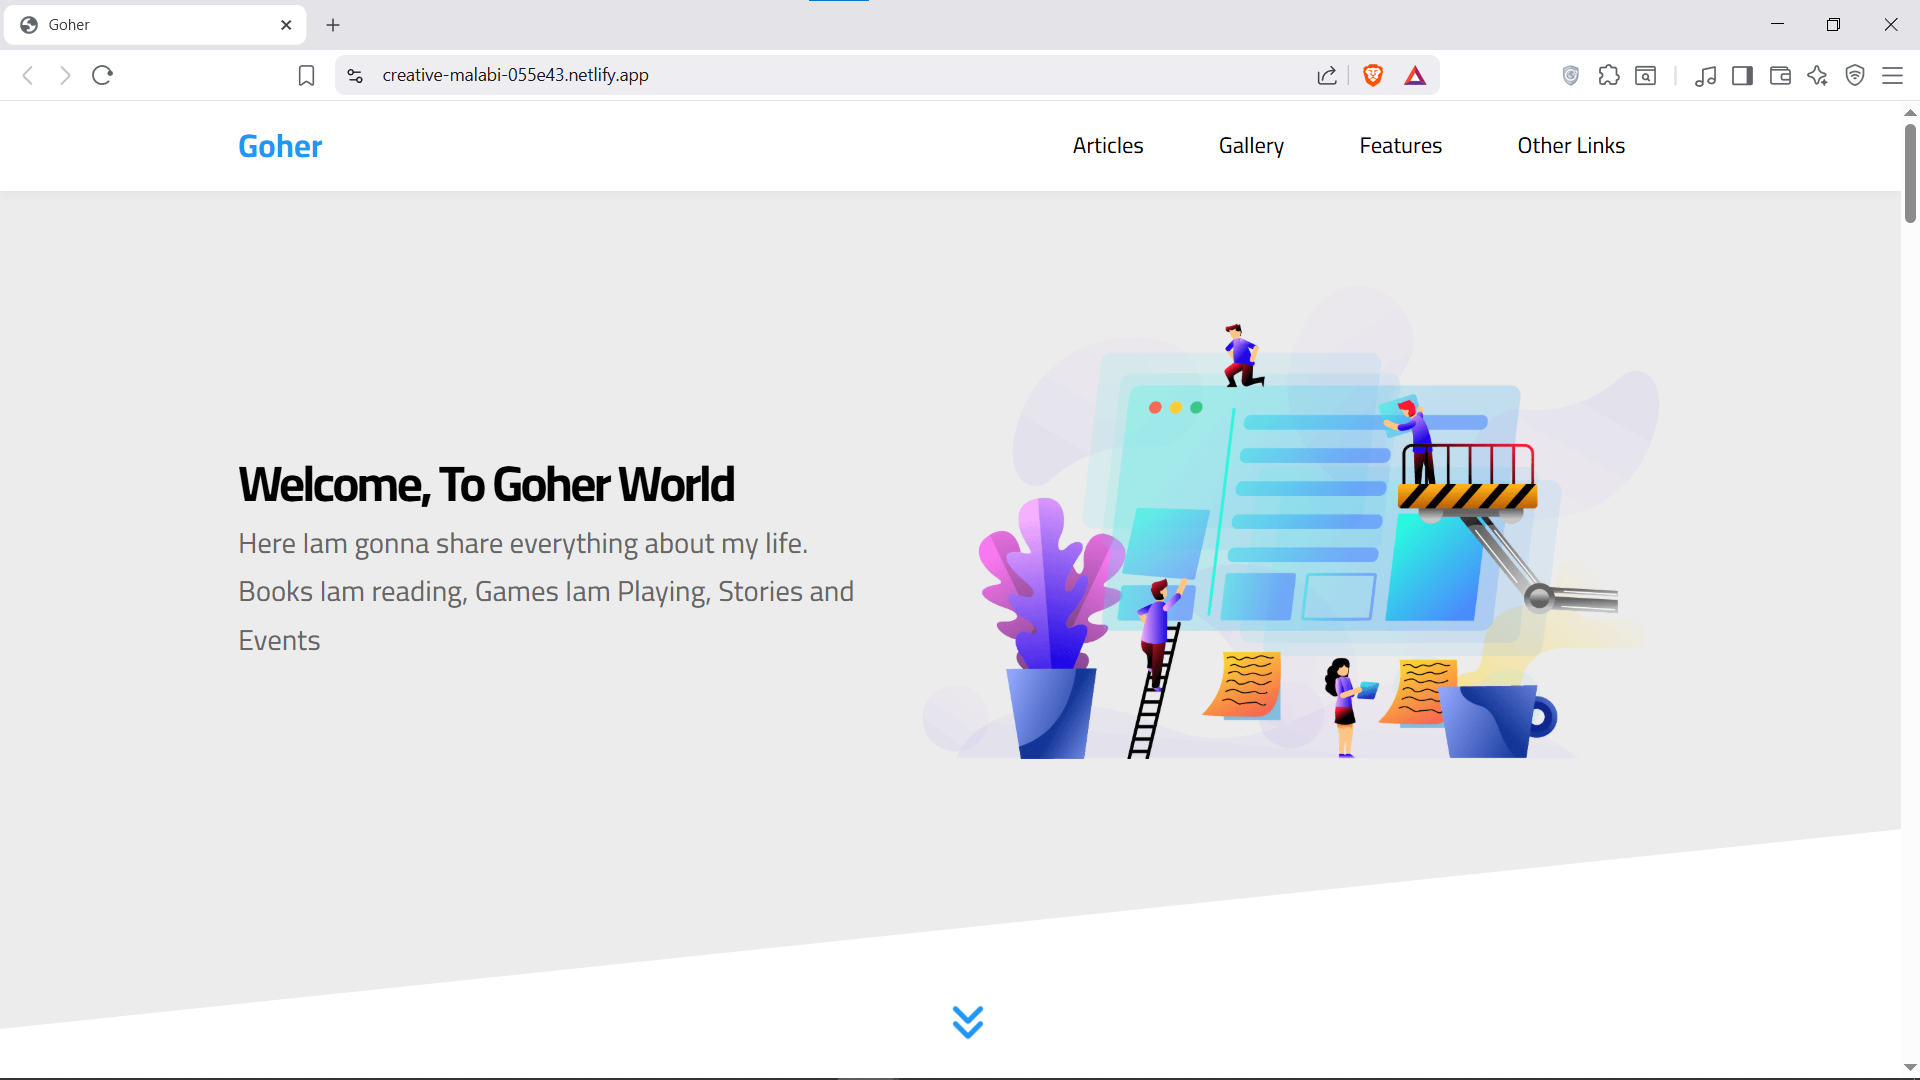
Task: Reload the page
Action: point(102,75)
